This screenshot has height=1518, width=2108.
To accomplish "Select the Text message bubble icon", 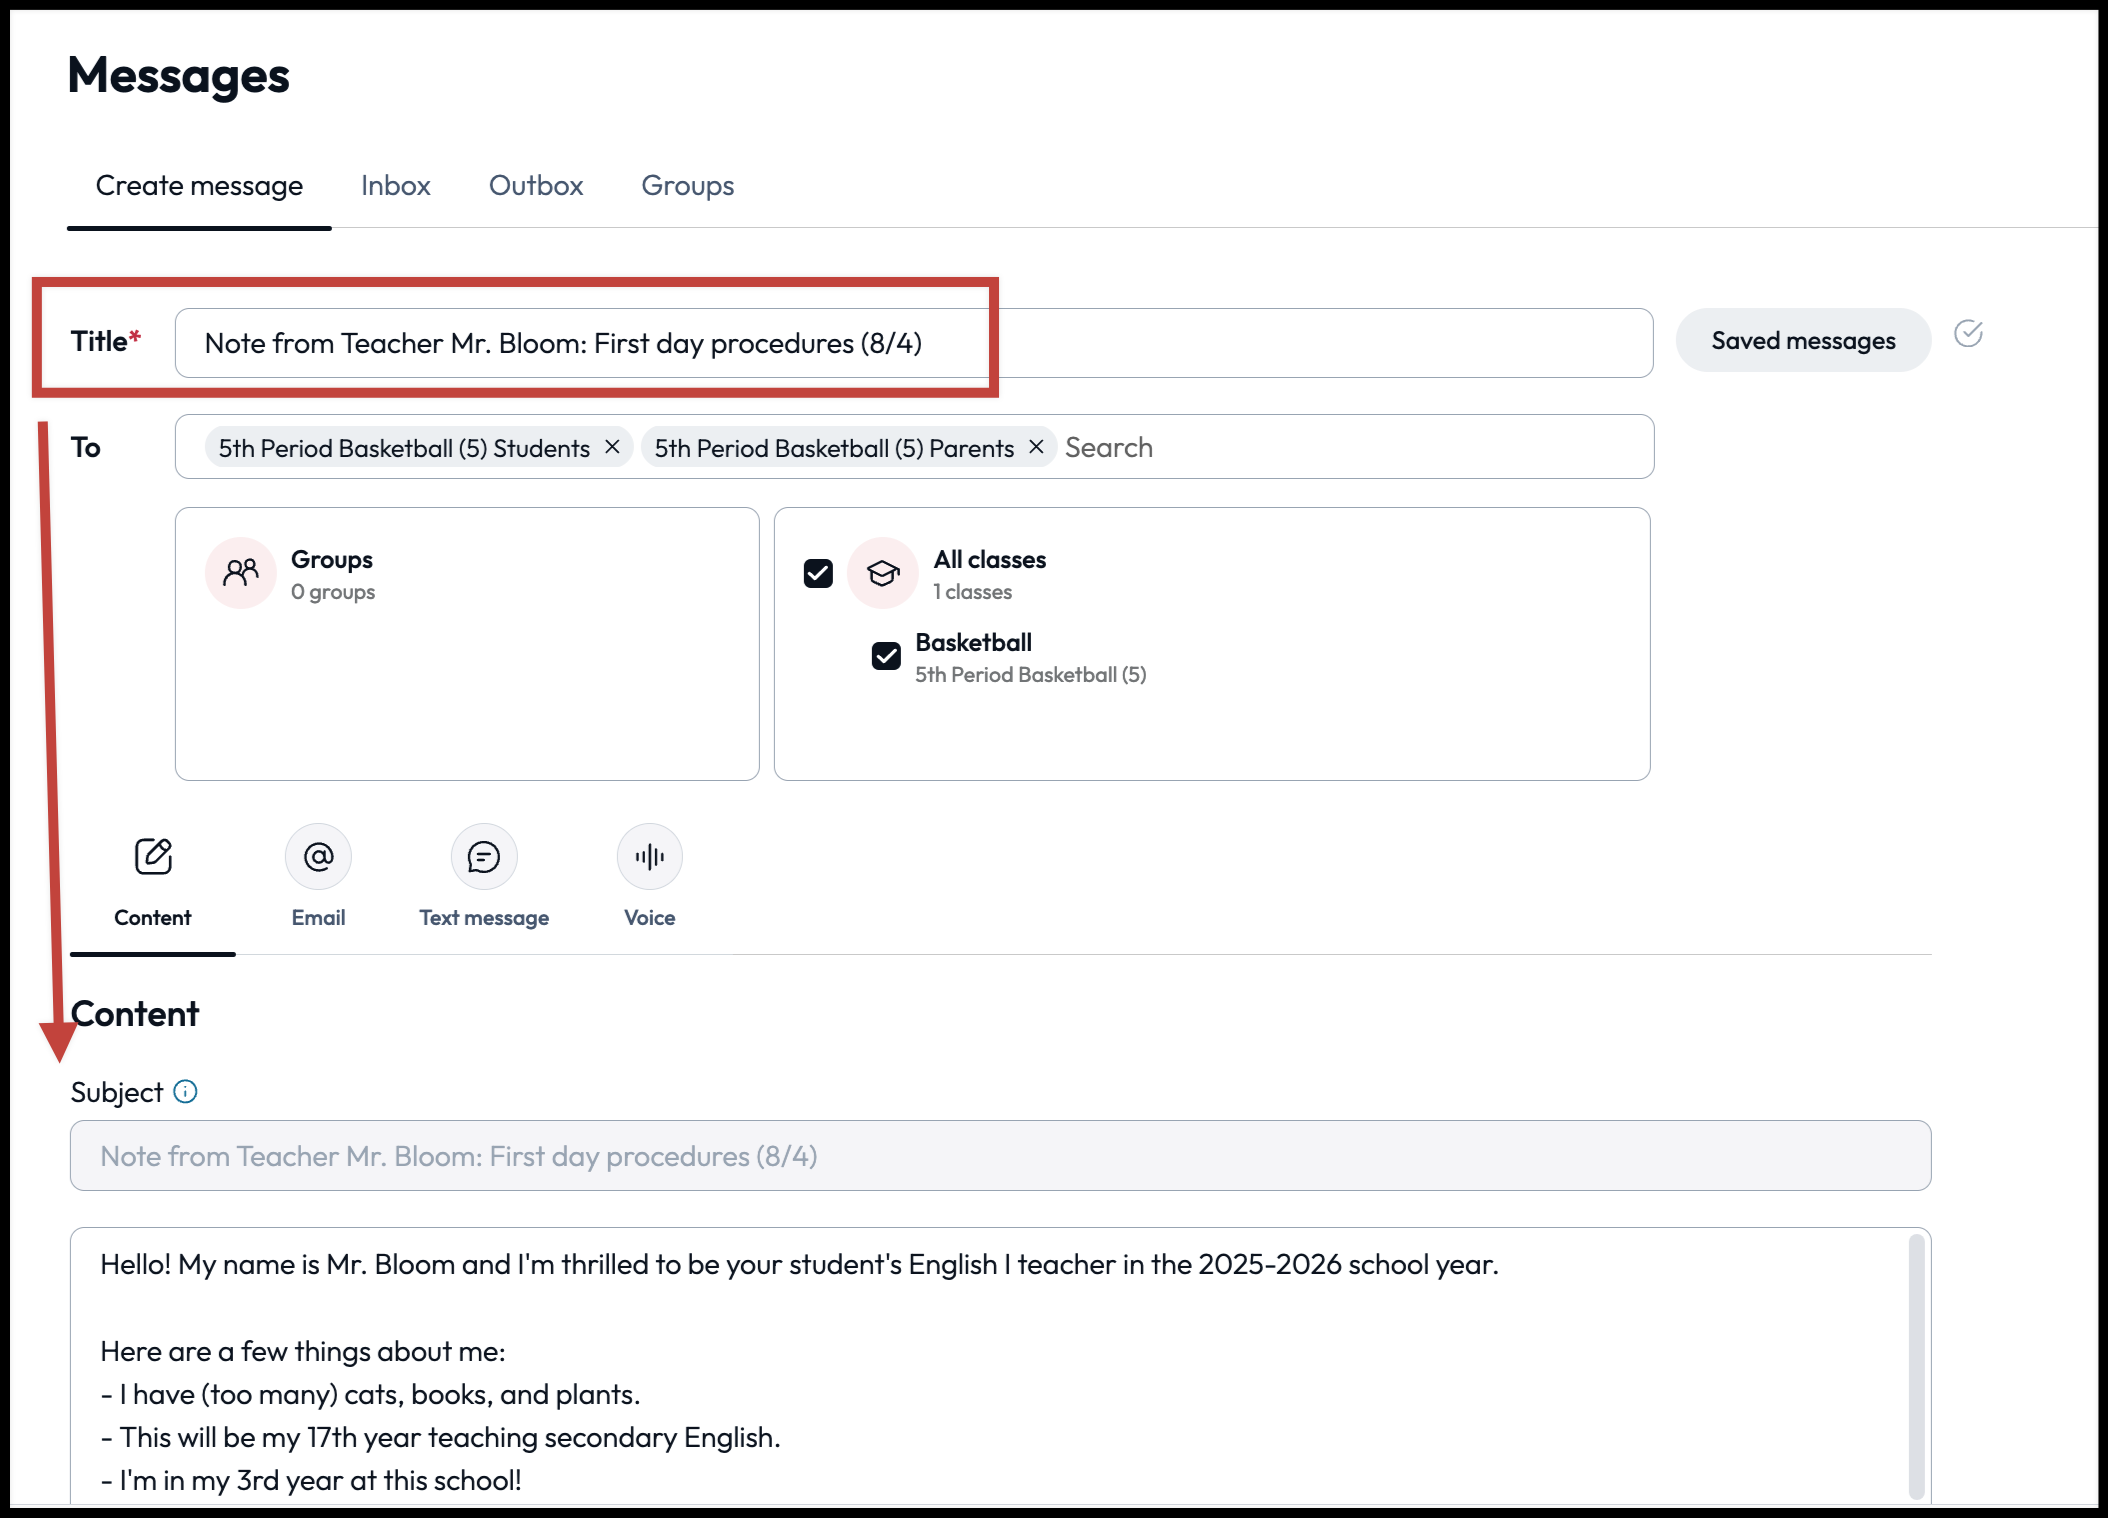I will point(484,856).
